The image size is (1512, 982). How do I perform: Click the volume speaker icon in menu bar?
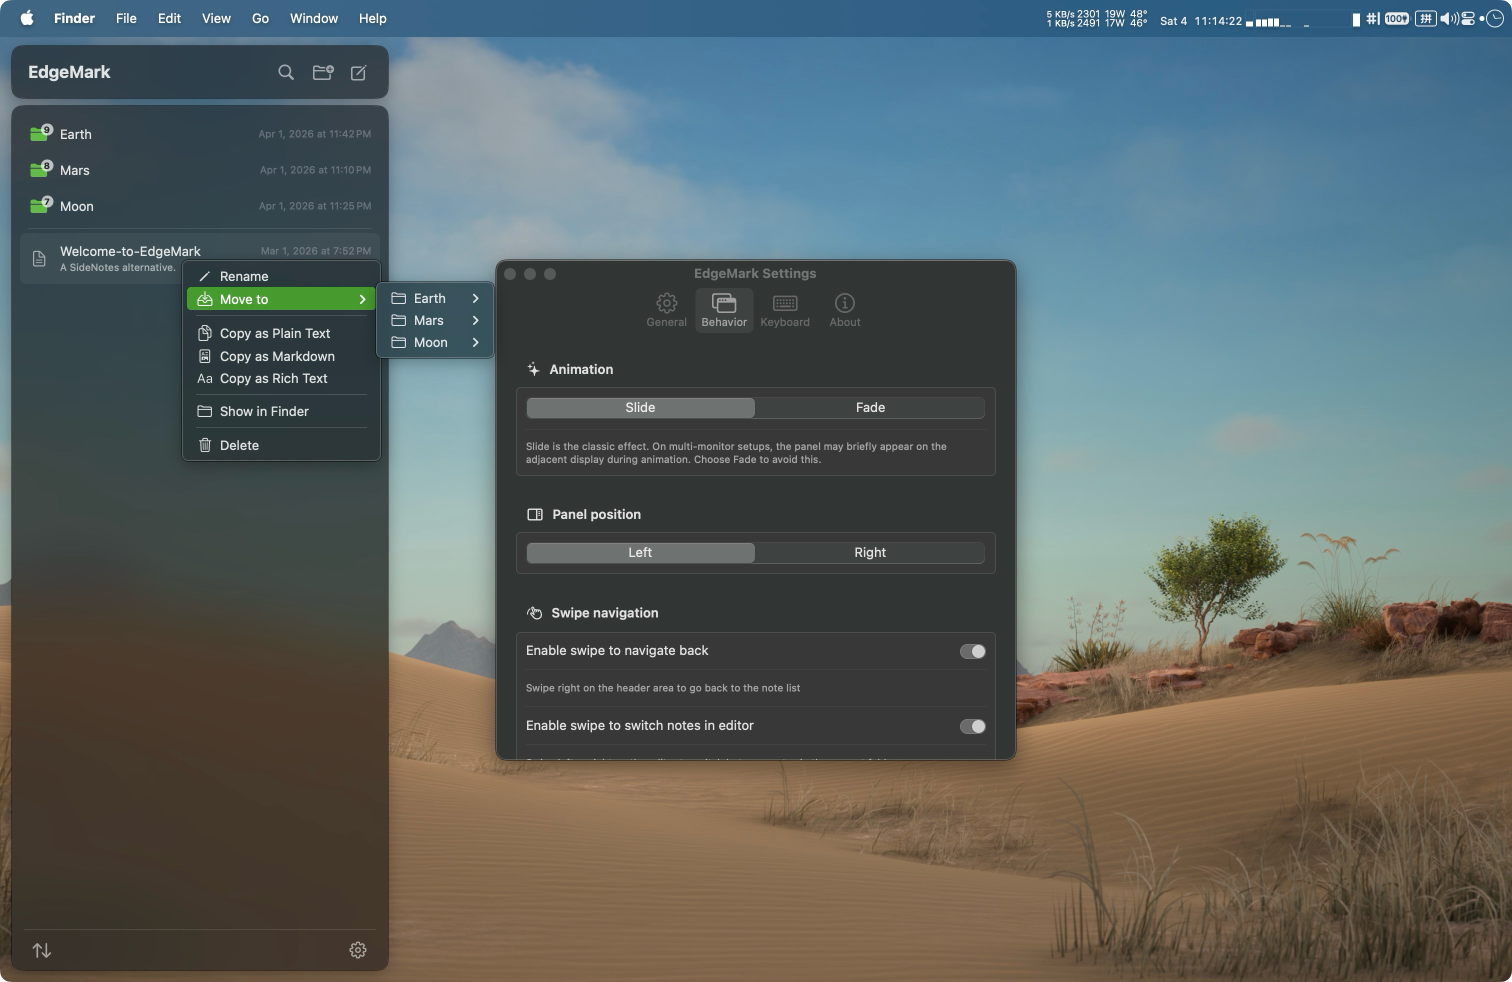tap(1449, 18)
